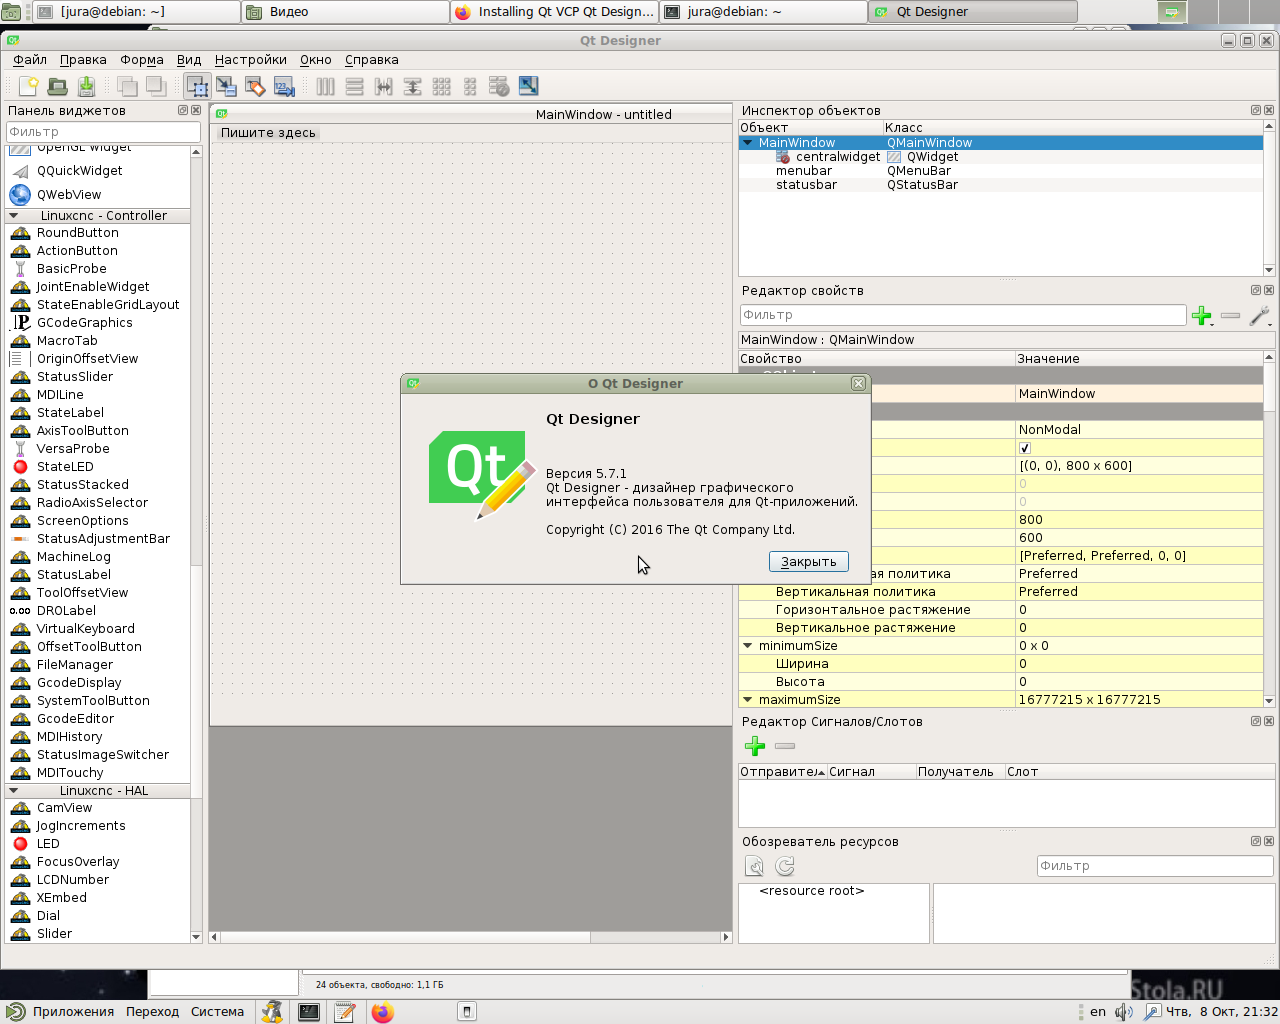This screenshot has height=1024, width=1280.
Task: Save the form with toolbar save icon
Action: click(86, 86)
